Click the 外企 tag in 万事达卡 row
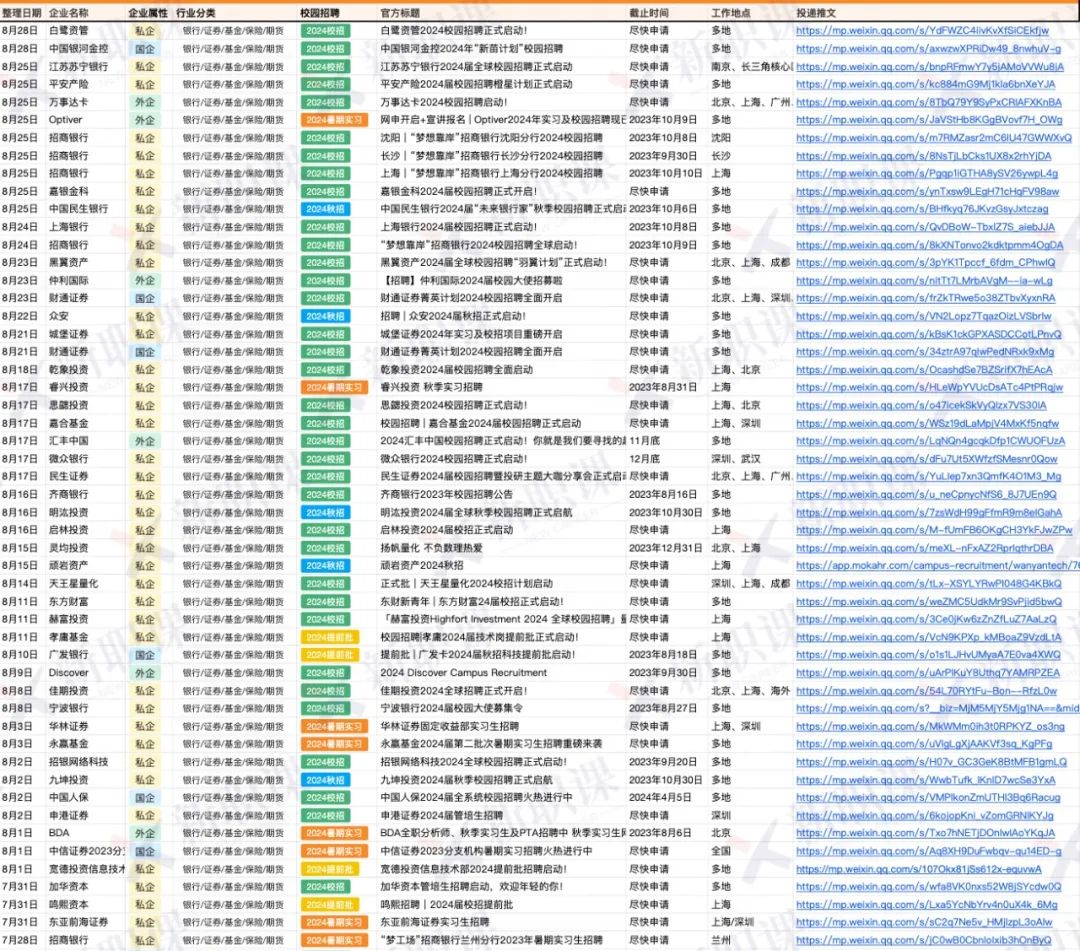This screenshot has height=951, width=1080. (x=145, y=102)
